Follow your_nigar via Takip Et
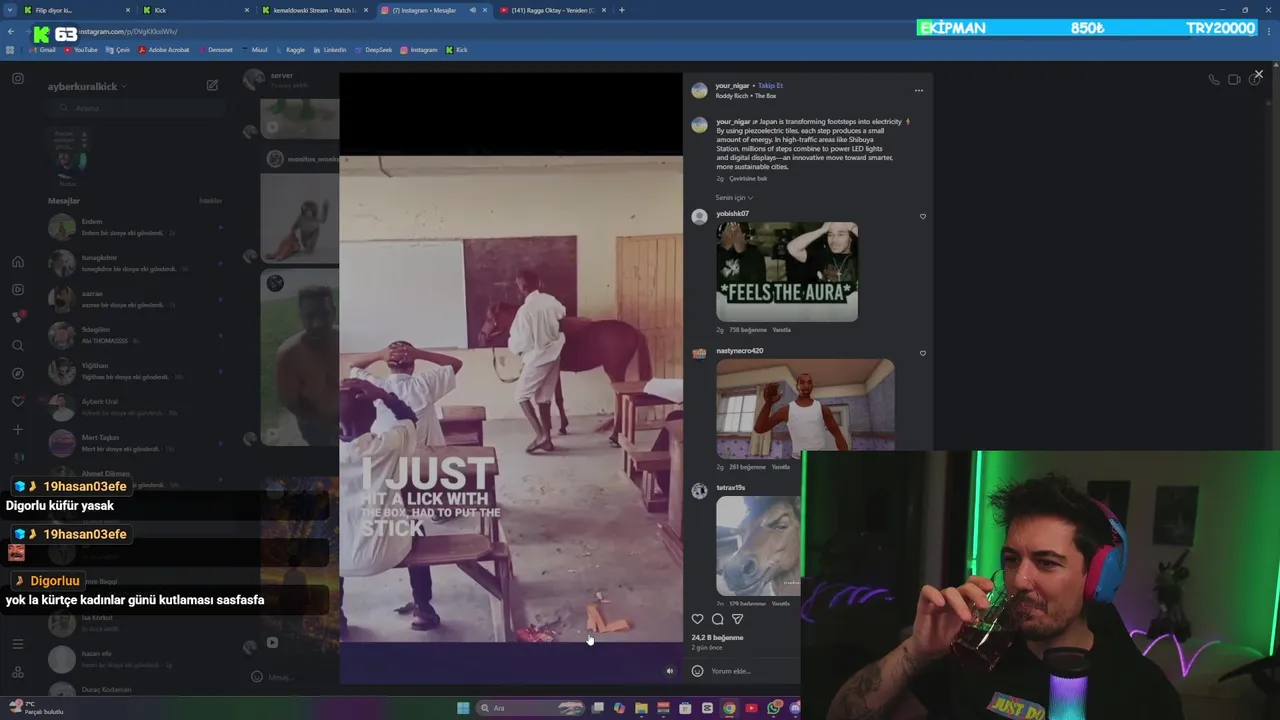The height and width of the screenshot is (720, 1280). (770, 86)
